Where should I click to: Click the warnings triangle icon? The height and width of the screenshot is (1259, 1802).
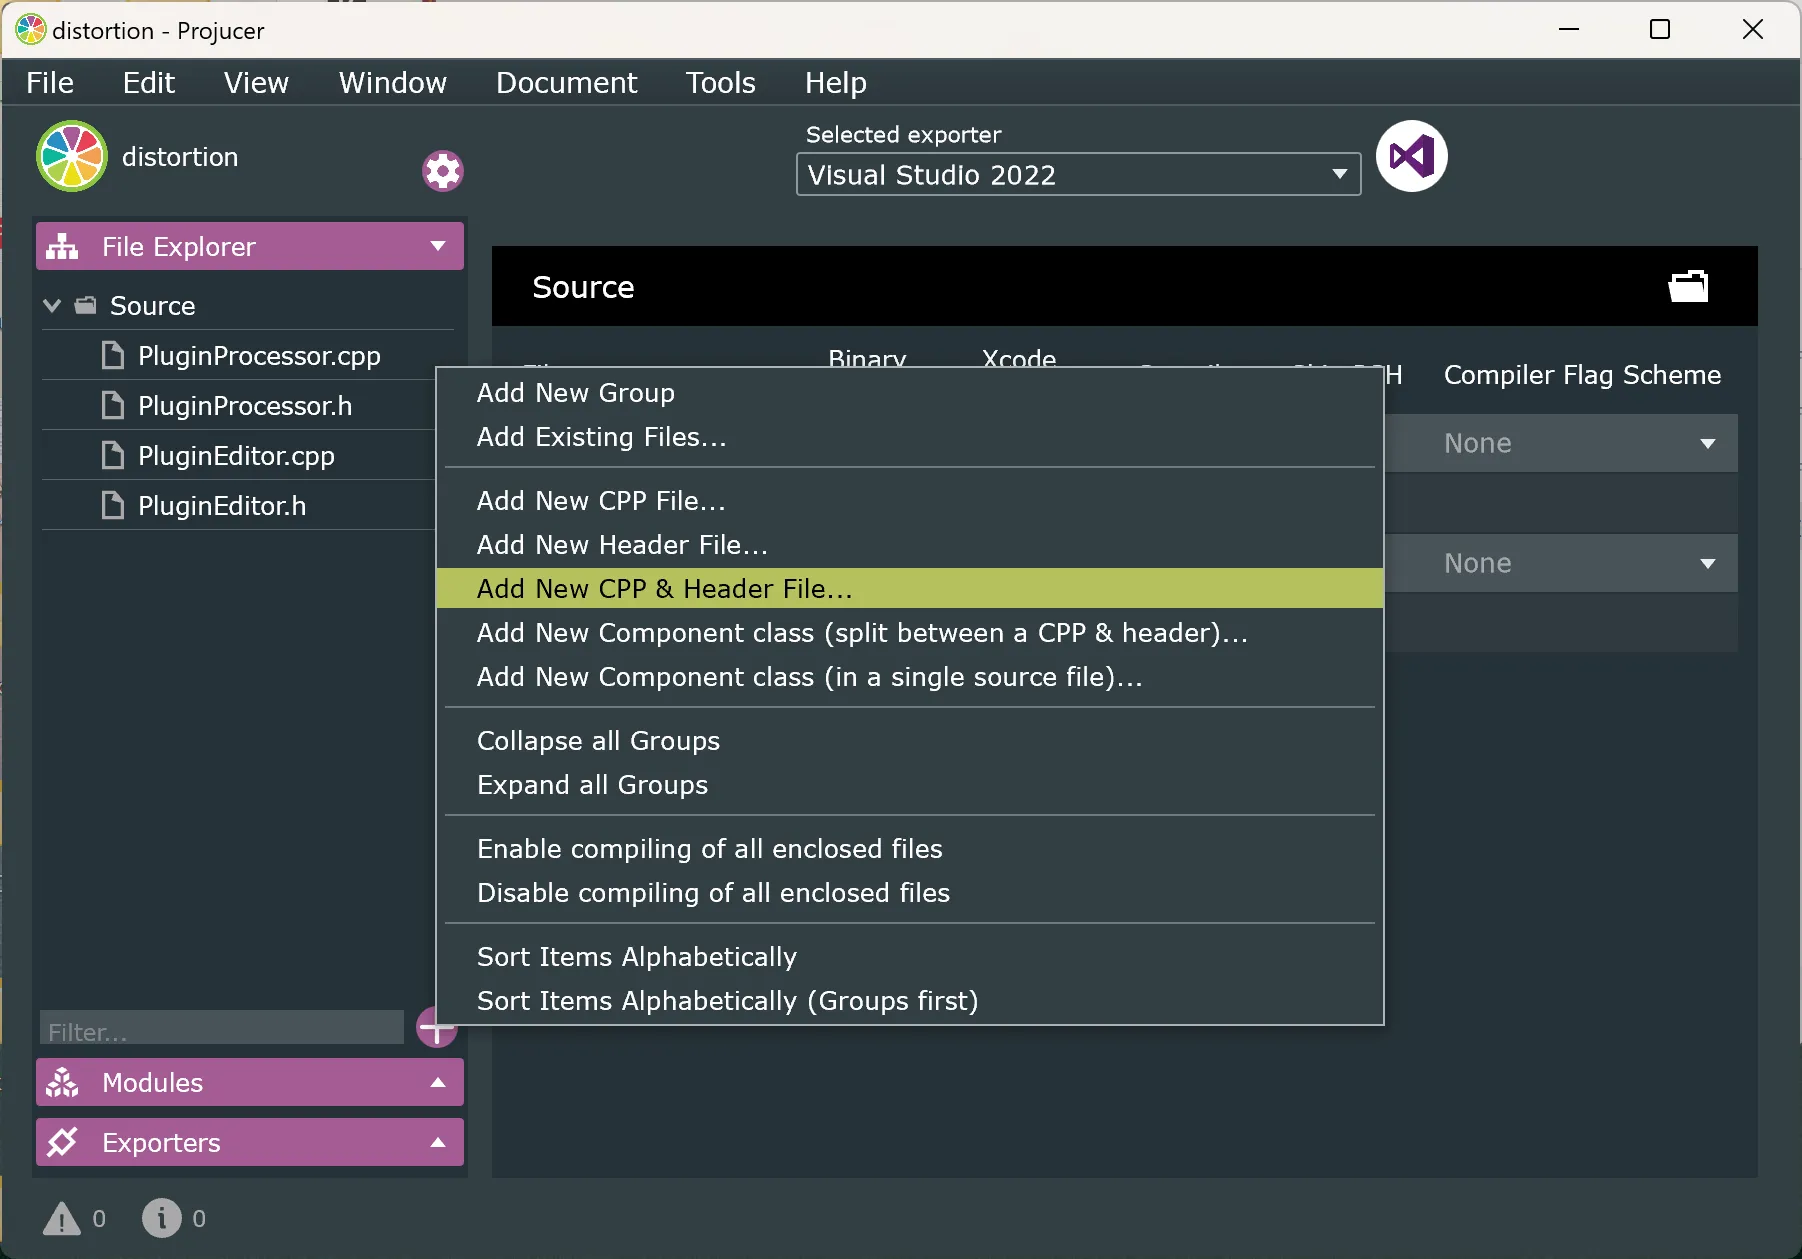point(62,1218)
